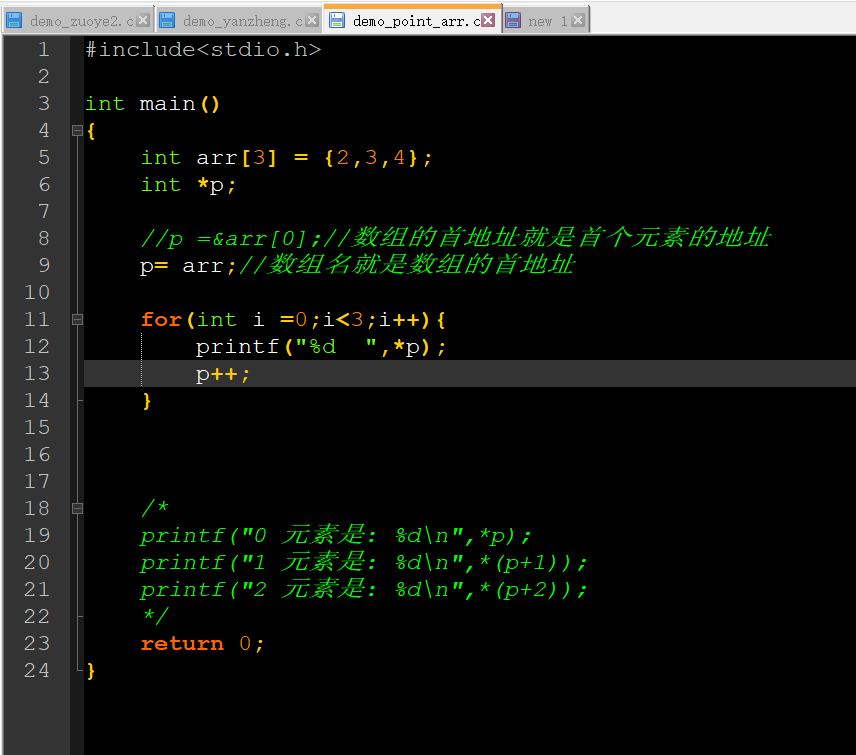This screenshot has width=856, height=755.
Task: Click the for keyword on line 11
Action: (x=161, y=319)
